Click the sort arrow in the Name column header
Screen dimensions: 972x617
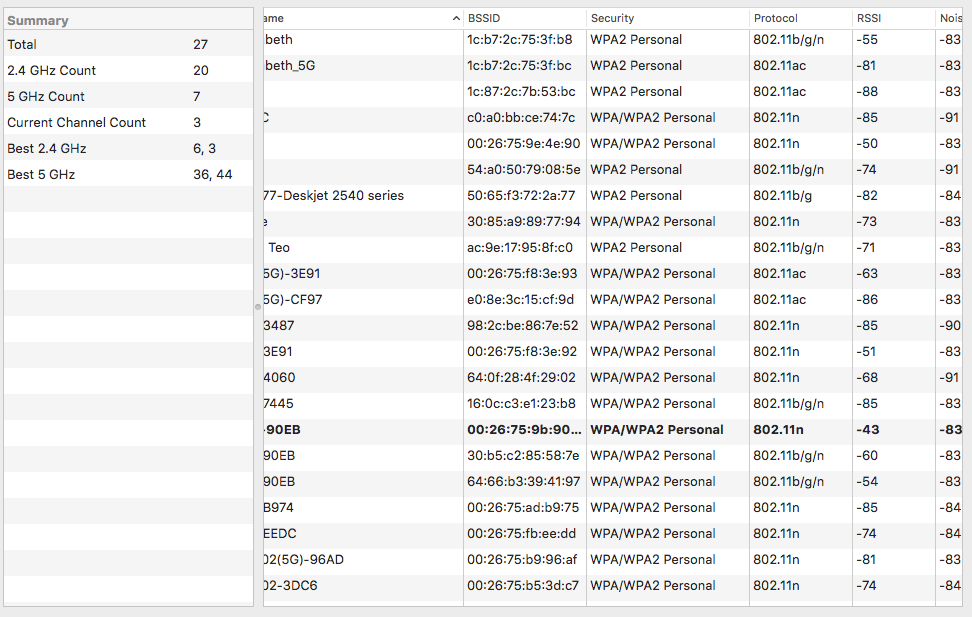[x=456, y=19]
